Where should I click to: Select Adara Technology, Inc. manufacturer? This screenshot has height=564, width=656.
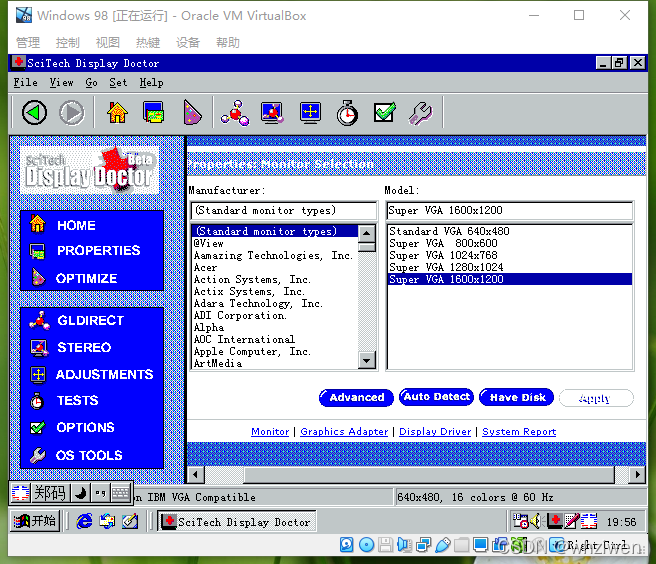[x=275, y=303]
